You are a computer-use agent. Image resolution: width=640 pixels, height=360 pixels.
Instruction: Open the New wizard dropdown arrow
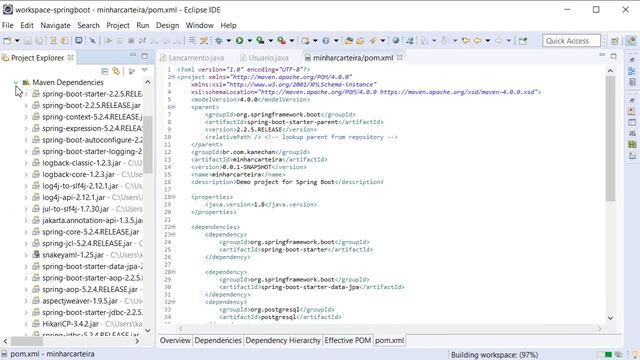17,41
